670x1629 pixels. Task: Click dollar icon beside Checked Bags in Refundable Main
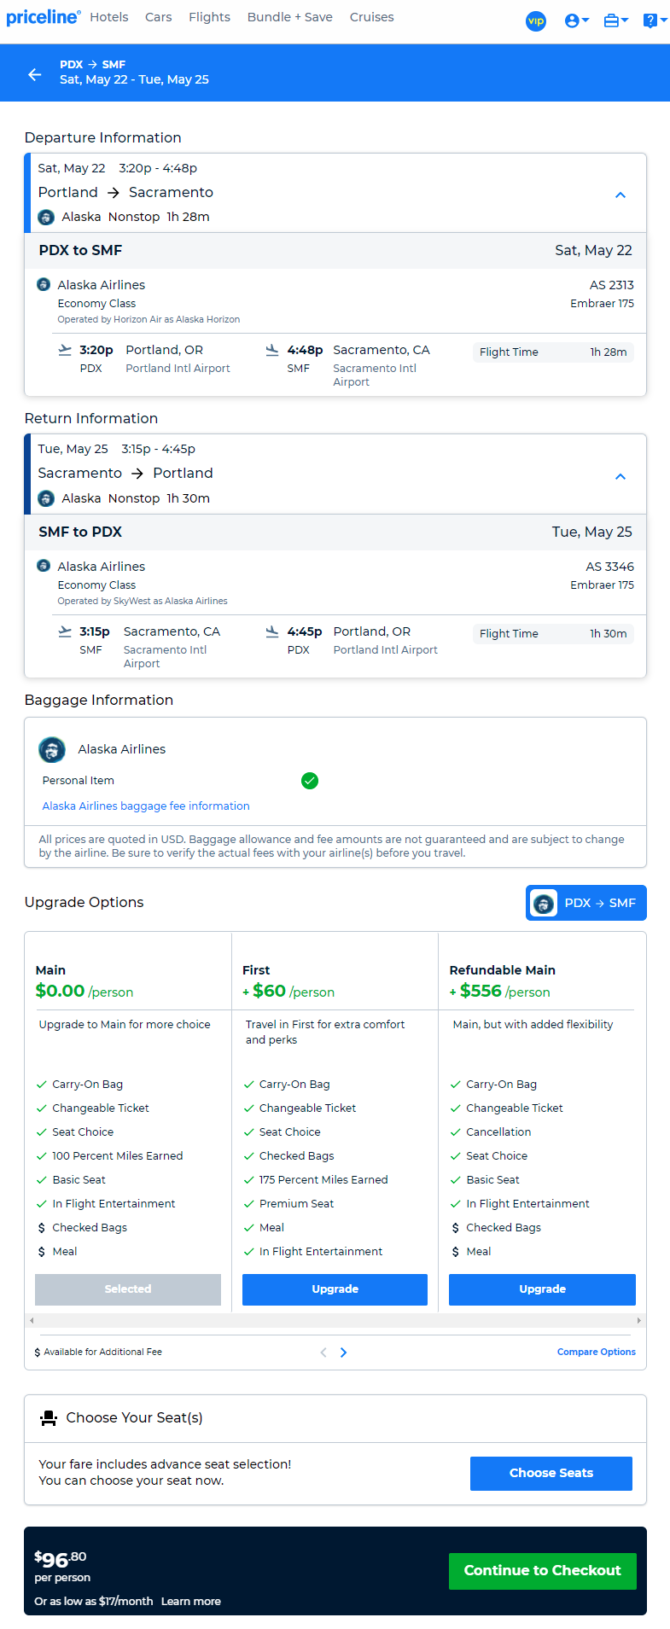[456, 1228]
